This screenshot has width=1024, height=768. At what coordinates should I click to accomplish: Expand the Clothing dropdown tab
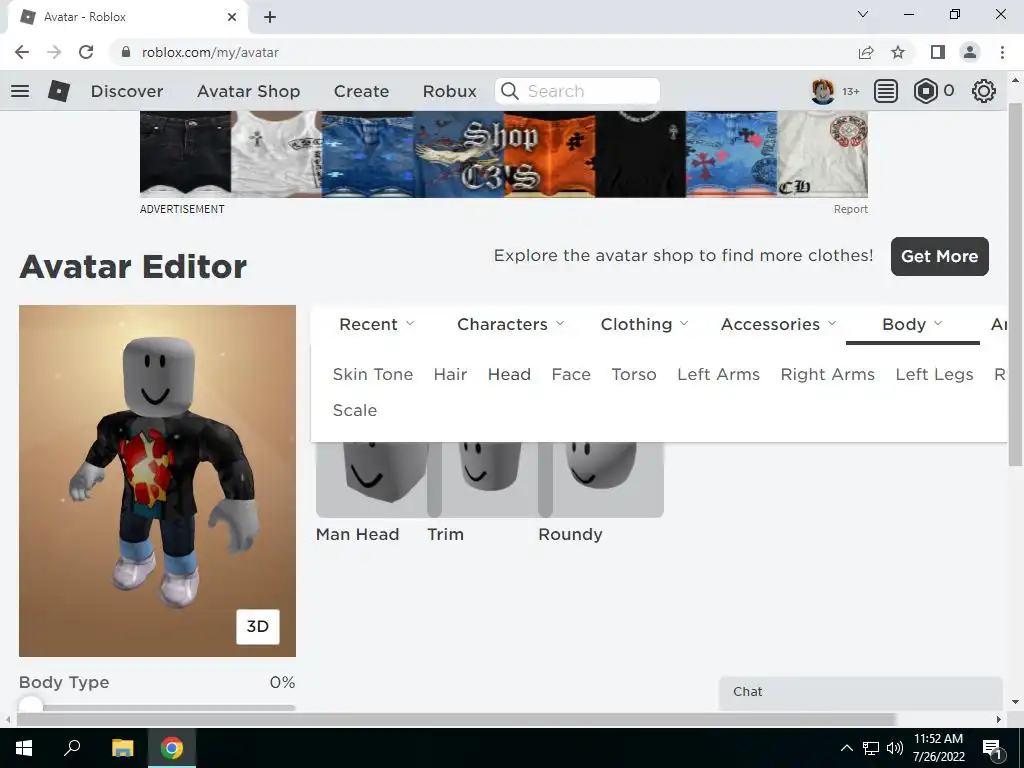pos(645,325)
